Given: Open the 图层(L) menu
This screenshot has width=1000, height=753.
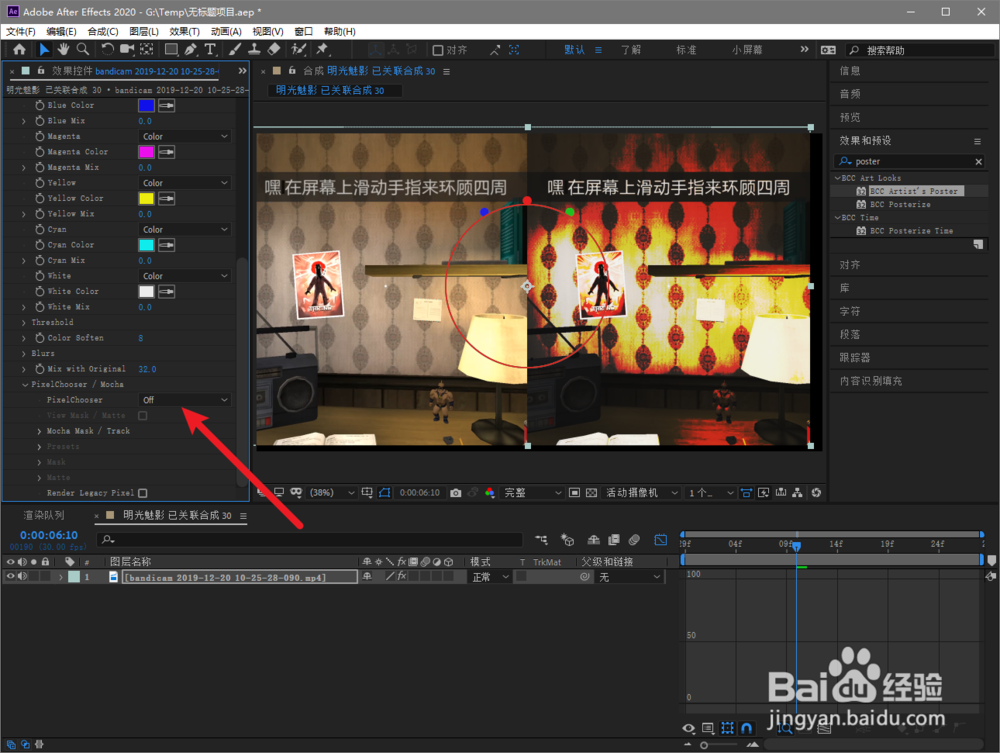Looking at the screenshot, I should (143, 31).
